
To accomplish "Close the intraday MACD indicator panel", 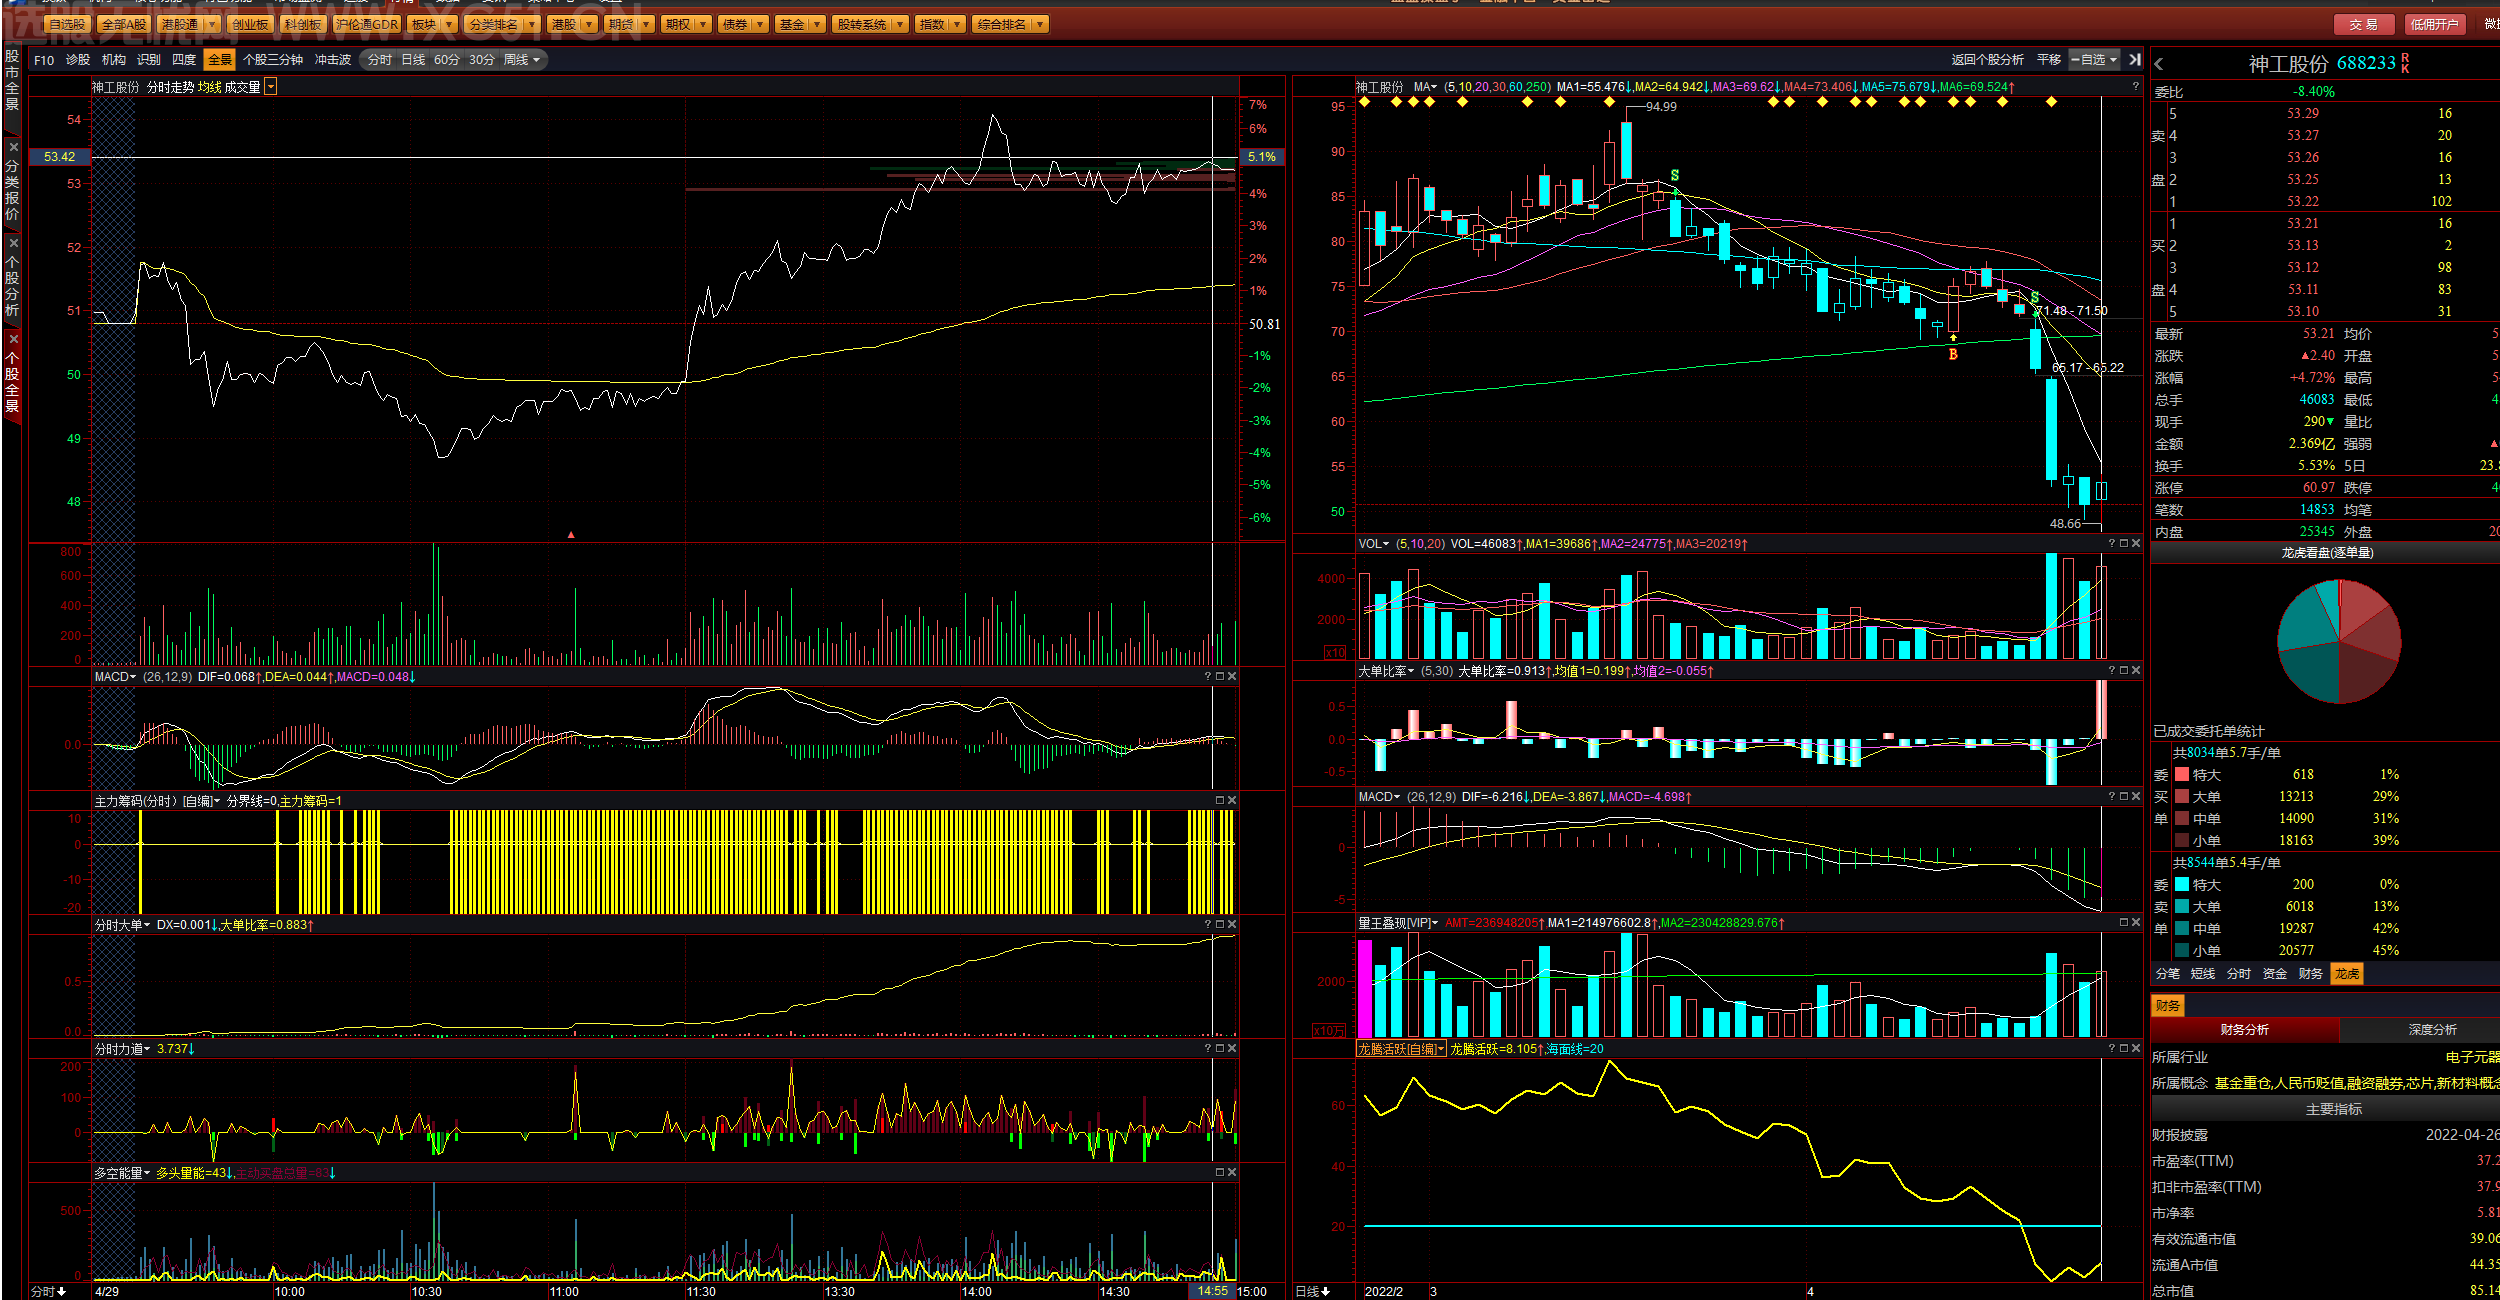I will tap(1232, 677).
